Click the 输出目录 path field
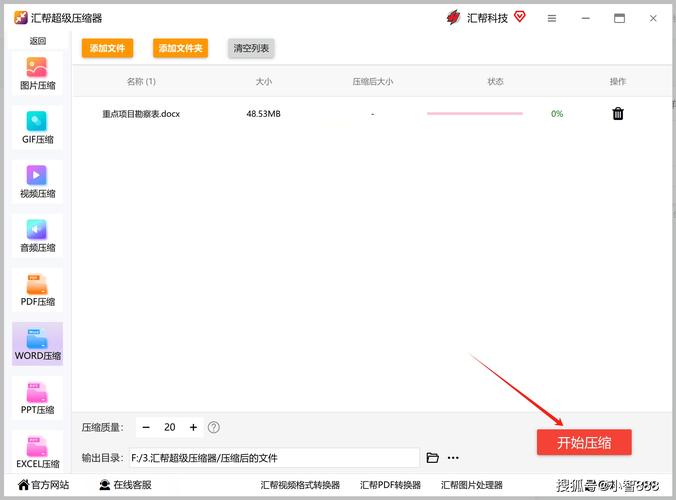Viewport: 676px width, 500px height. tap(274, 458)
